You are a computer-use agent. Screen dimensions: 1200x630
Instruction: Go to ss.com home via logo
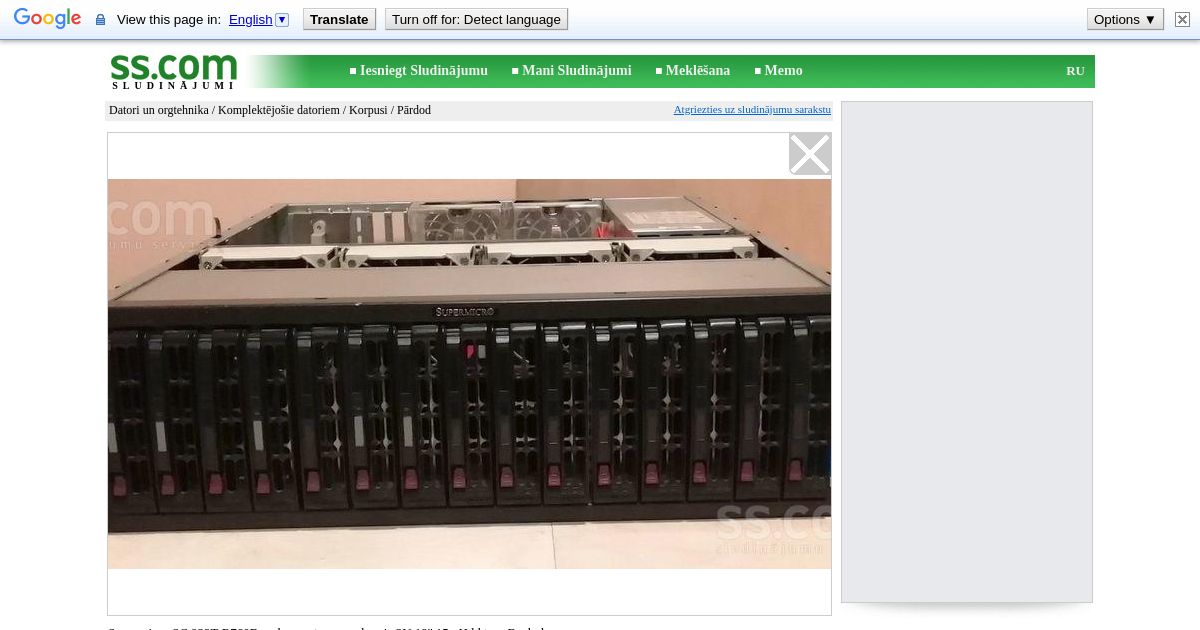point(174,71)
